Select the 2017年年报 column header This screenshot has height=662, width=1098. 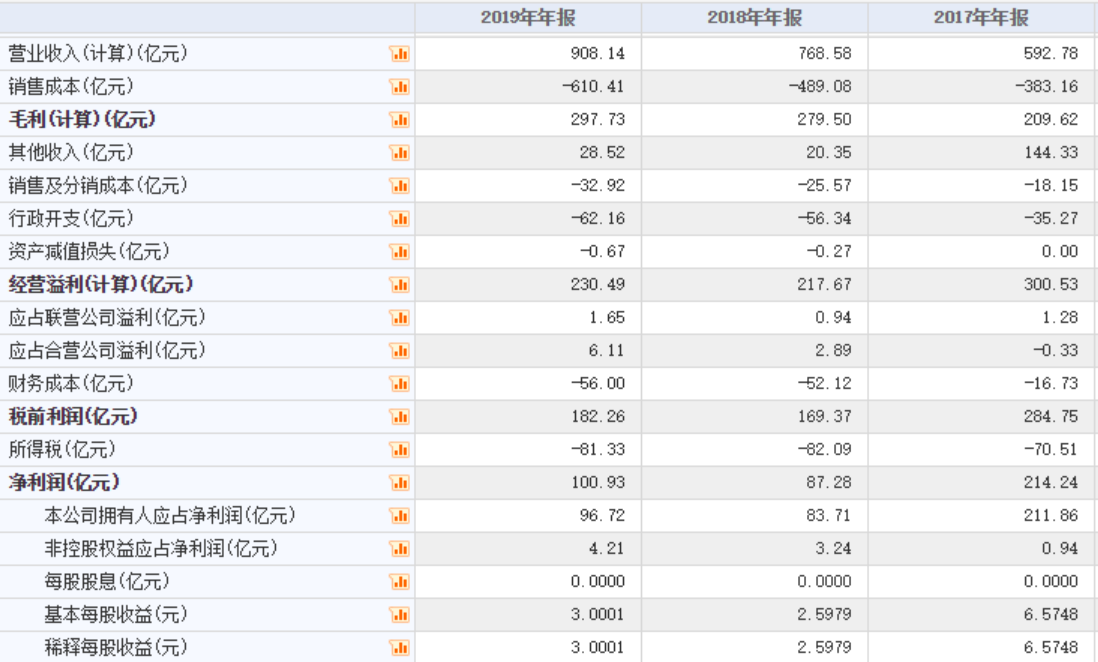click(x=981, y=17)
